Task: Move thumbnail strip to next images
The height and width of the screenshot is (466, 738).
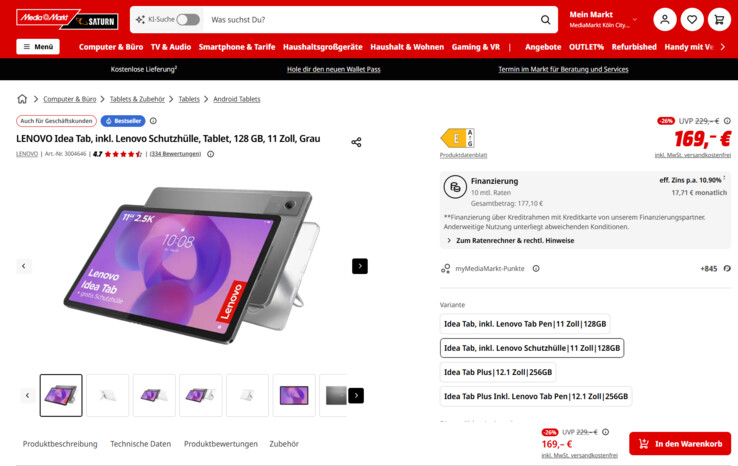Action: (x=356, y=395)
